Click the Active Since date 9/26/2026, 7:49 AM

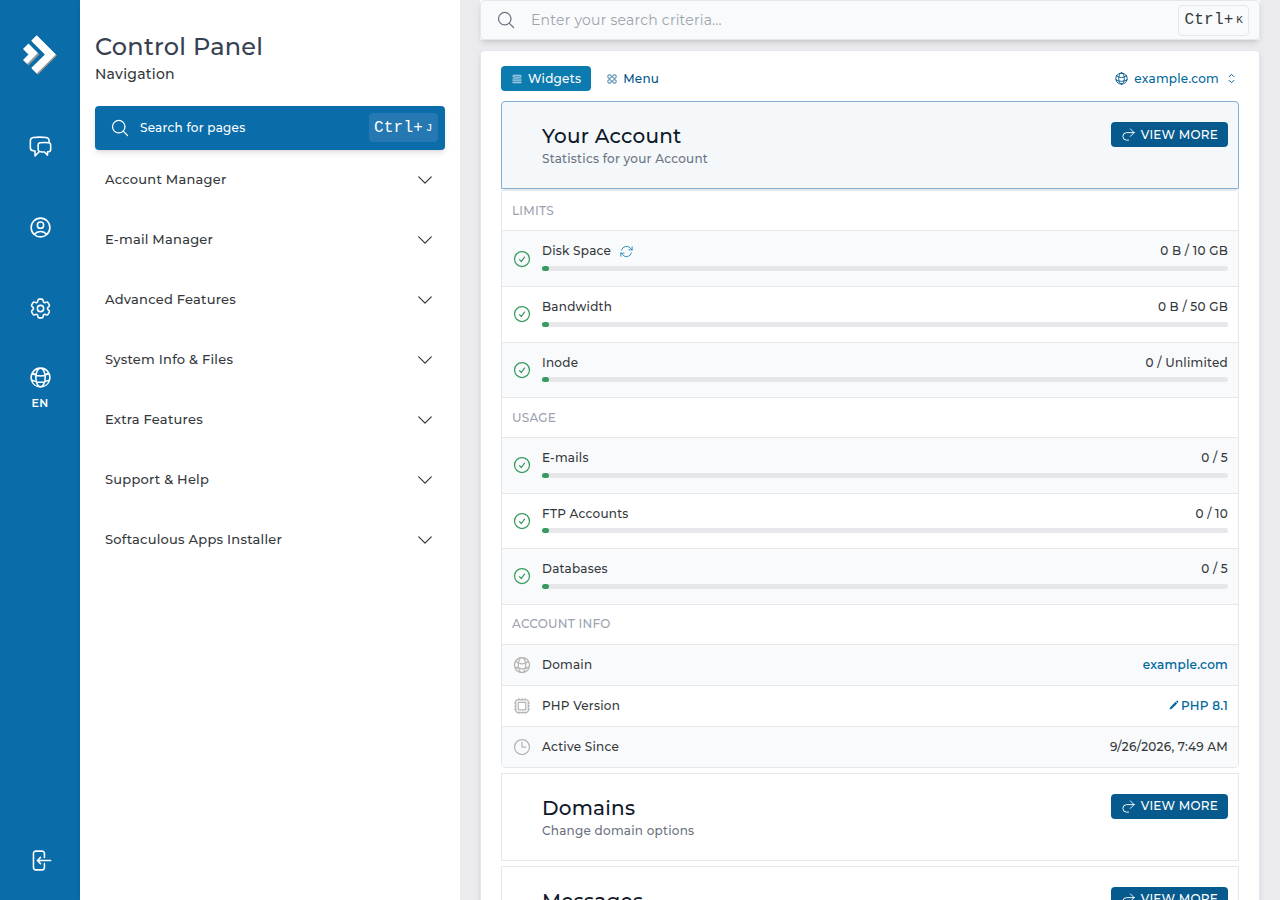coord(1168,747)
